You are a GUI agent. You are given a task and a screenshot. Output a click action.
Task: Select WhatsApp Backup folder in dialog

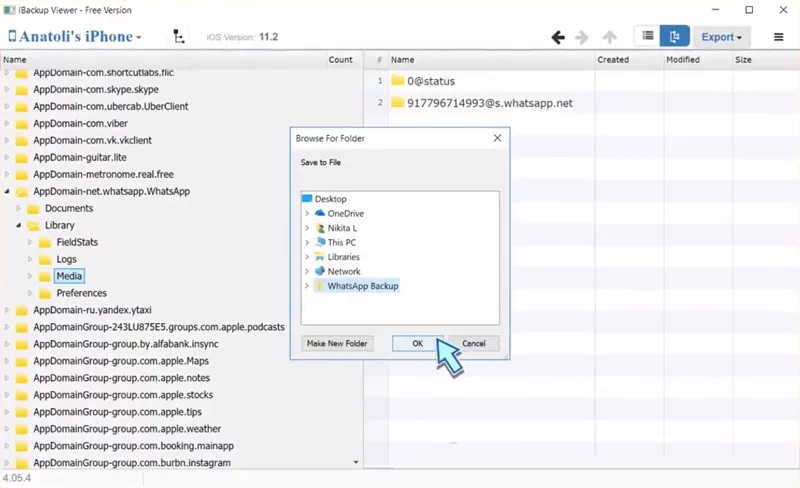coord(362,286)
